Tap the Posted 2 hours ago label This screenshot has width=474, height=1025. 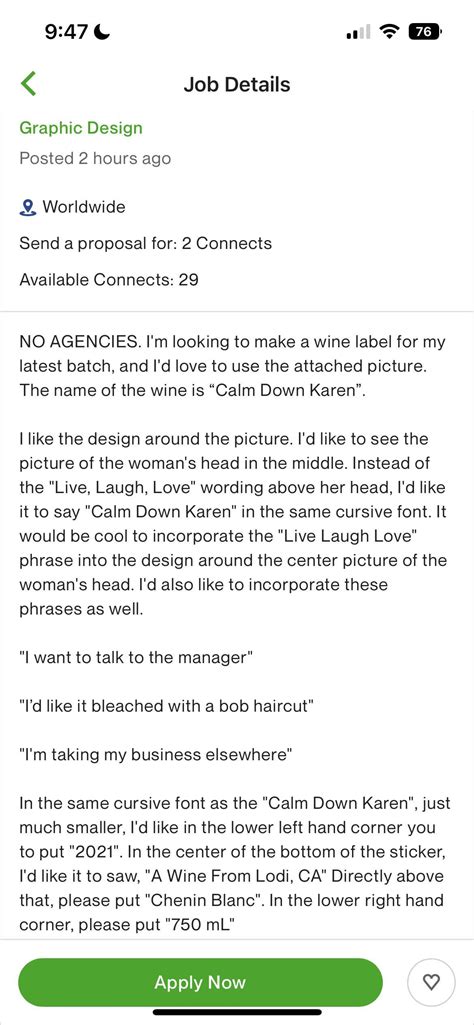tap(95, 158)
